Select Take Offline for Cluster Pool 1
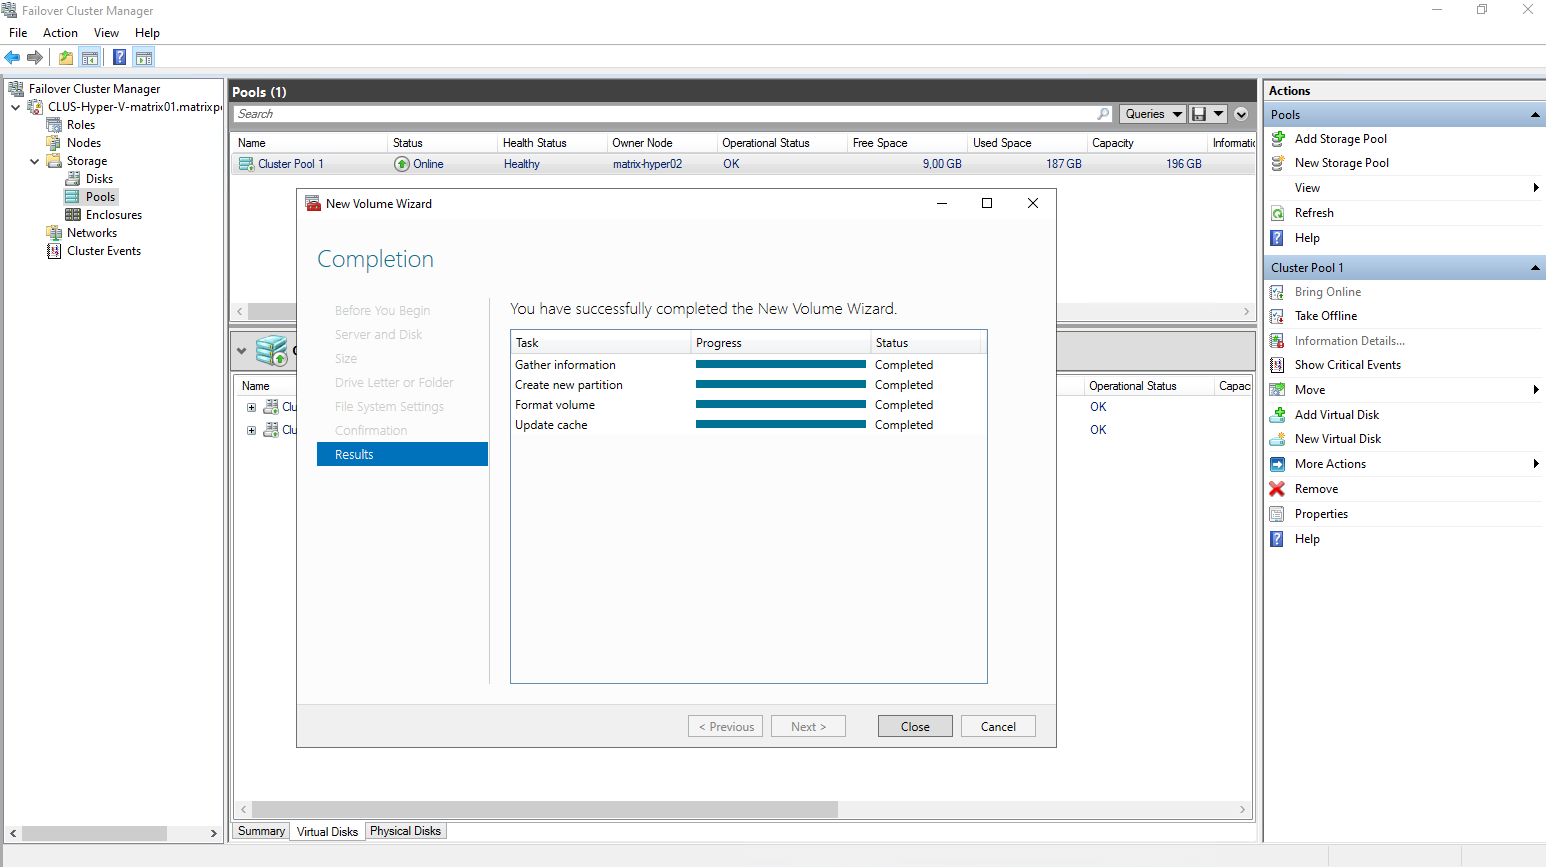1546x867 pixels. coord(1325,316)
